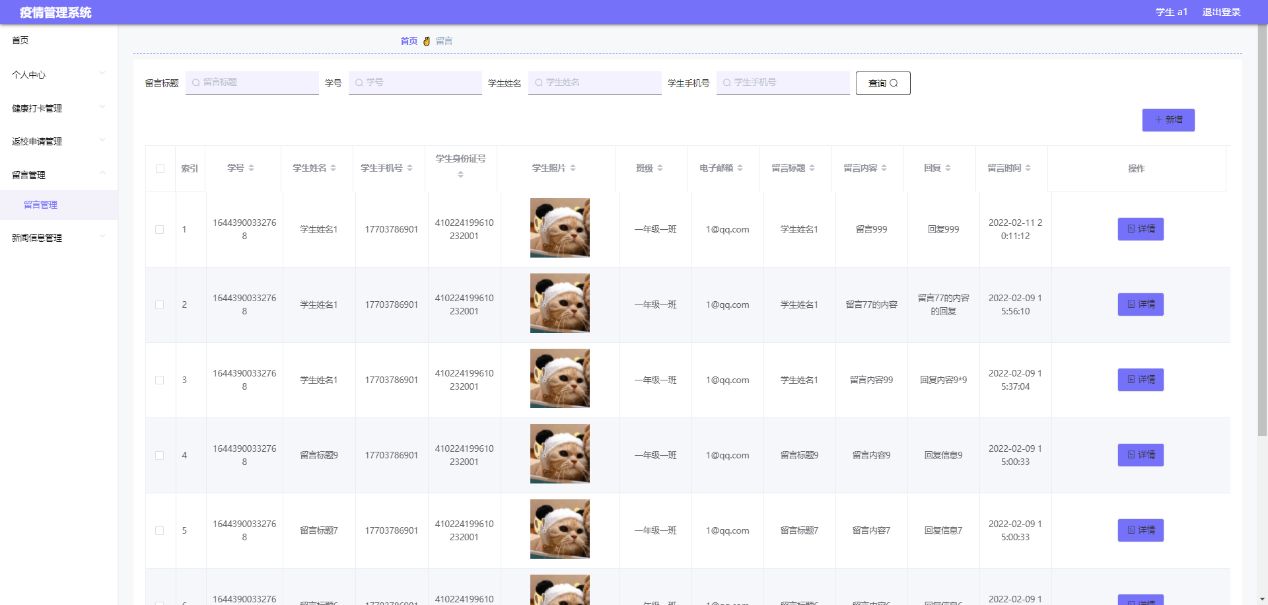Click the breadcrumb separator icon after 首页

426,41
